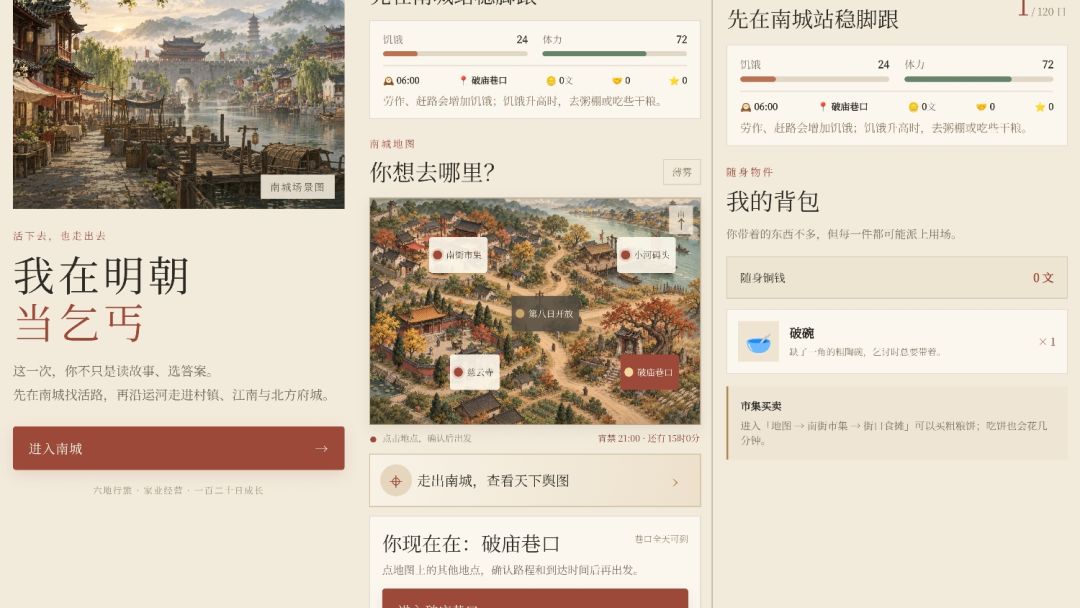Click the 24 hunger value above 随身物件
This screenshot has height=608, width=1080.
click(883, 64)
